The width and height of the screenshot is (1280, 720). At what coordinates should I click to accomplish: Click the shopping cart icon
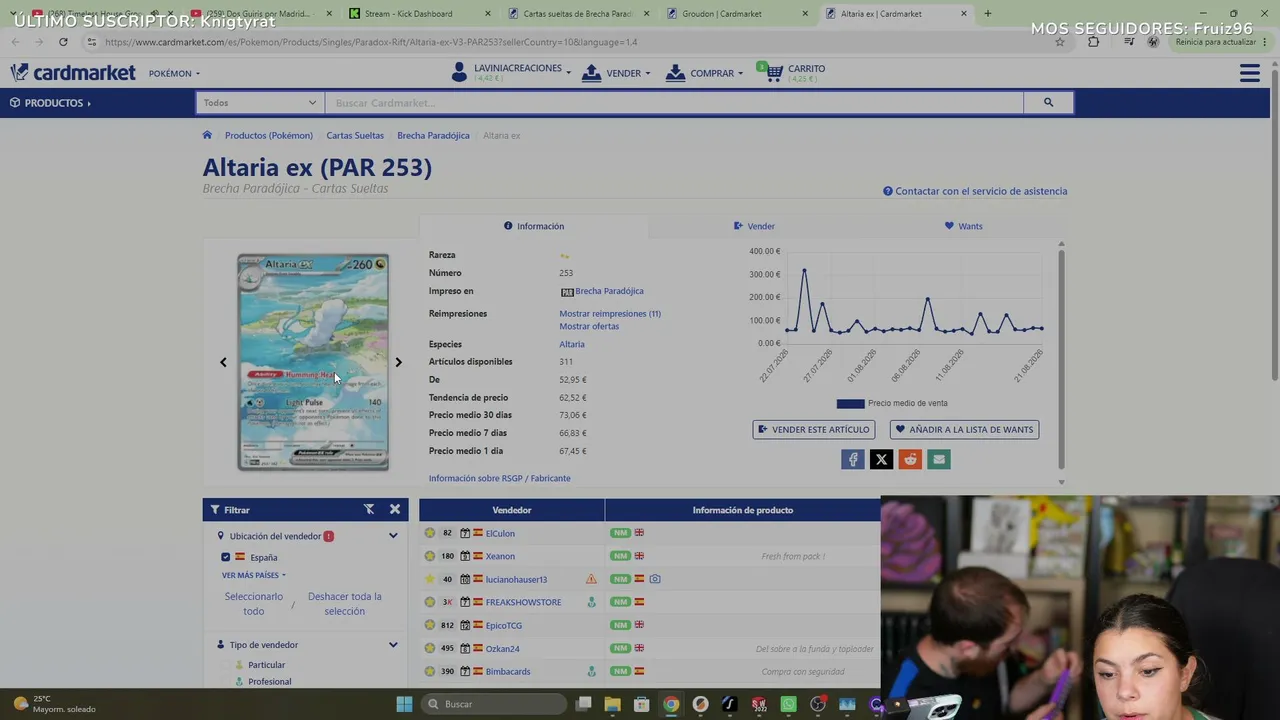tap(774, 73)
